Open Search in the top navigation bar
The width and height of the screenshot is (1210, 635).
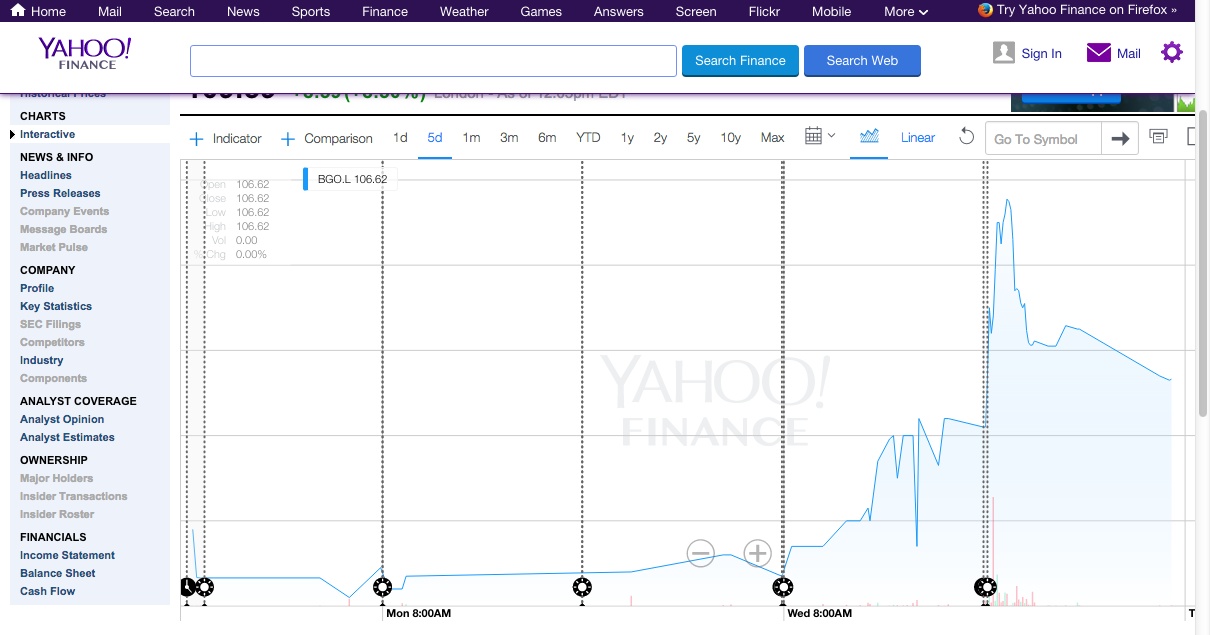click(174, 12)
